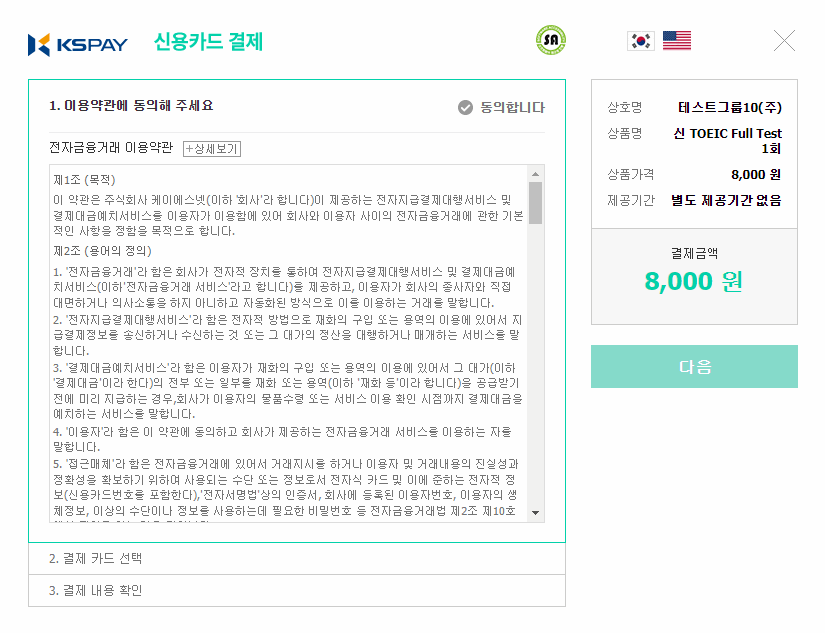
Task: Select the 1. 이용약관에 동의해 주세요 heading
Action: pyautogui.click(x=131, y=106)
